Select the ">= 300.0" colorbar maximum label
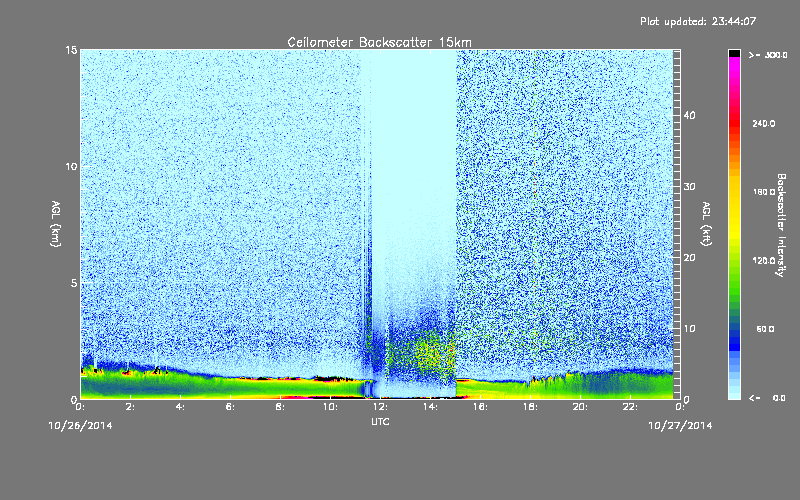The height and width of the screenshot is (500, 800). (768, 55)
